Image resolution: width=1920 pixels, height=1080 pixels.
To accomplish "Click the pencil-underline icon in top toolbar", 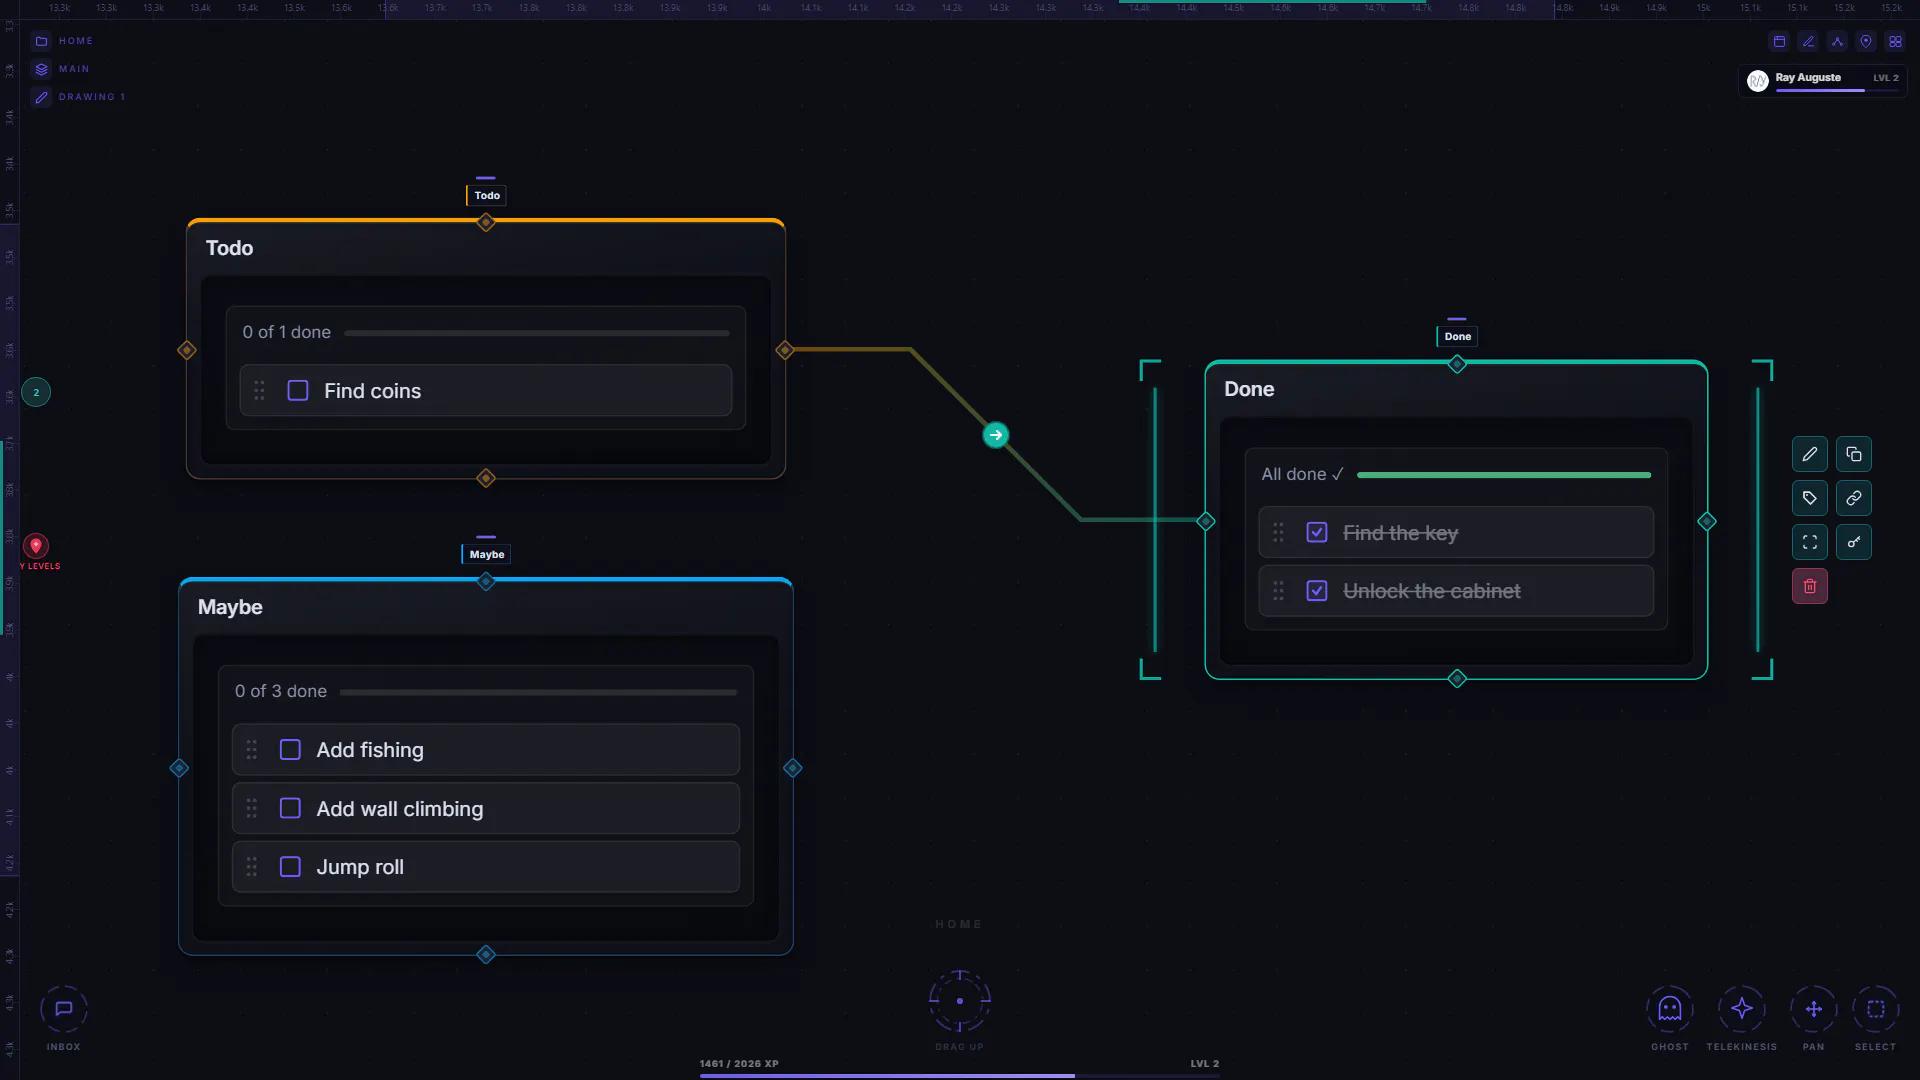I will [x=1808, y=42].
